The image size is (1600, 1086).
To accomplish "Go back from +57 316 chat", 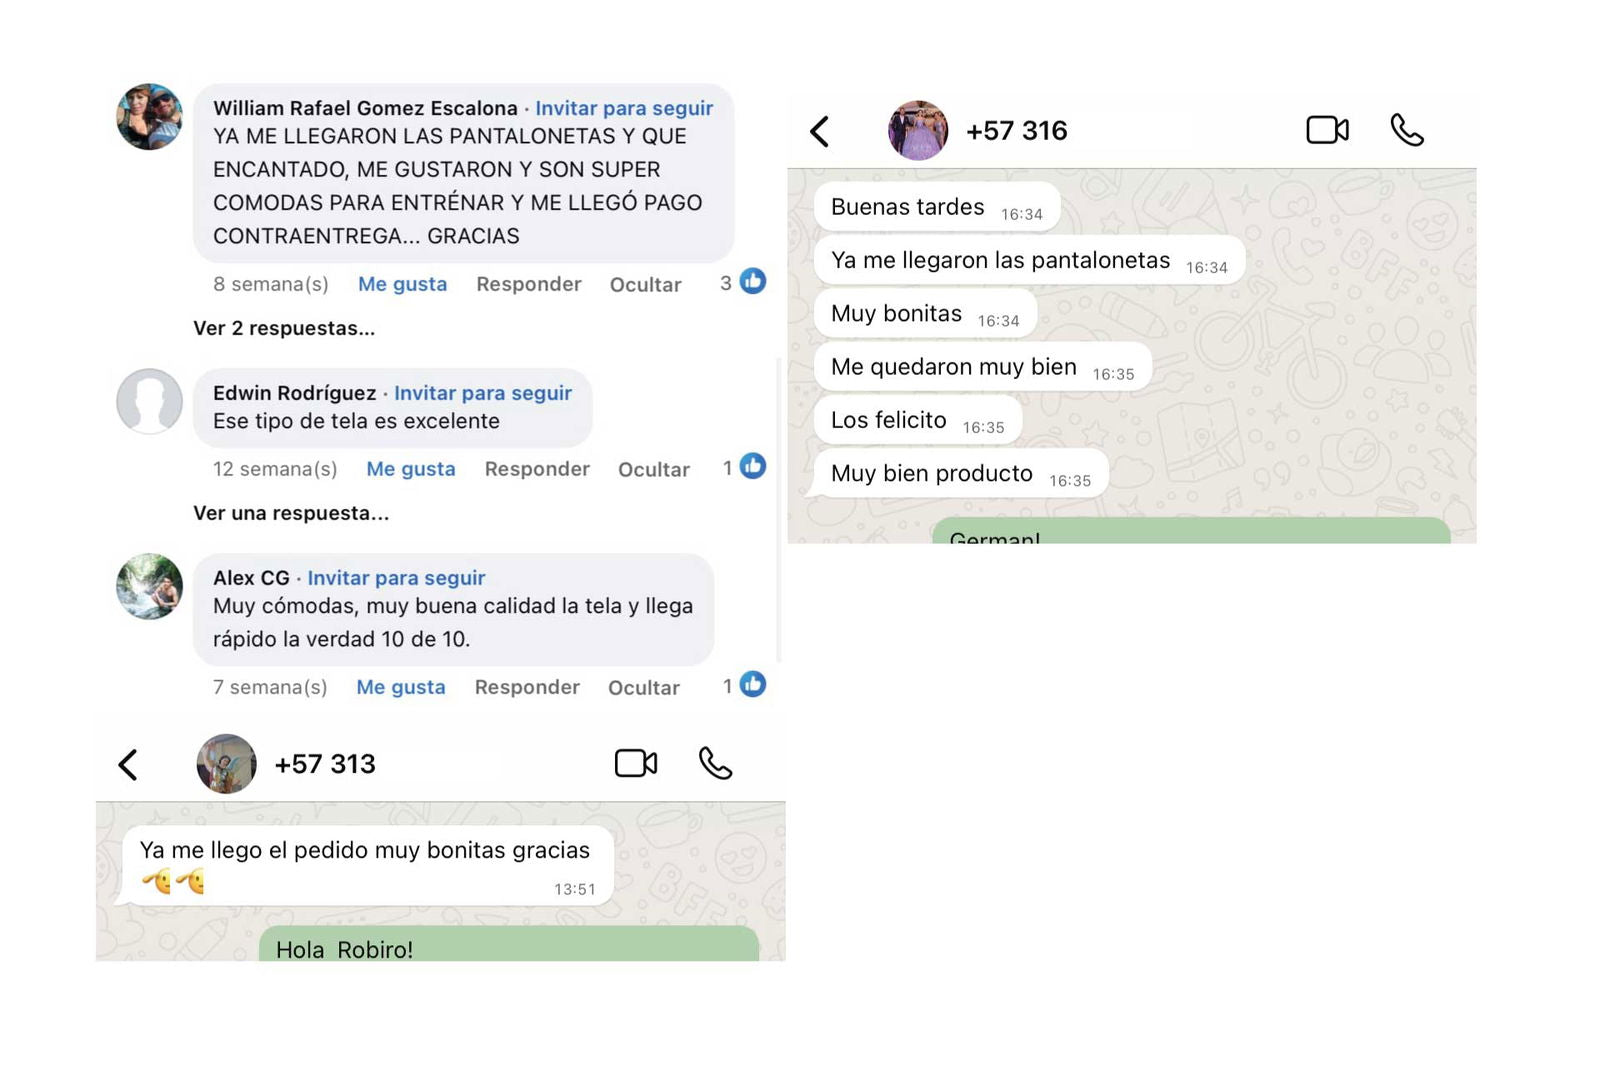I will (819, 131).
